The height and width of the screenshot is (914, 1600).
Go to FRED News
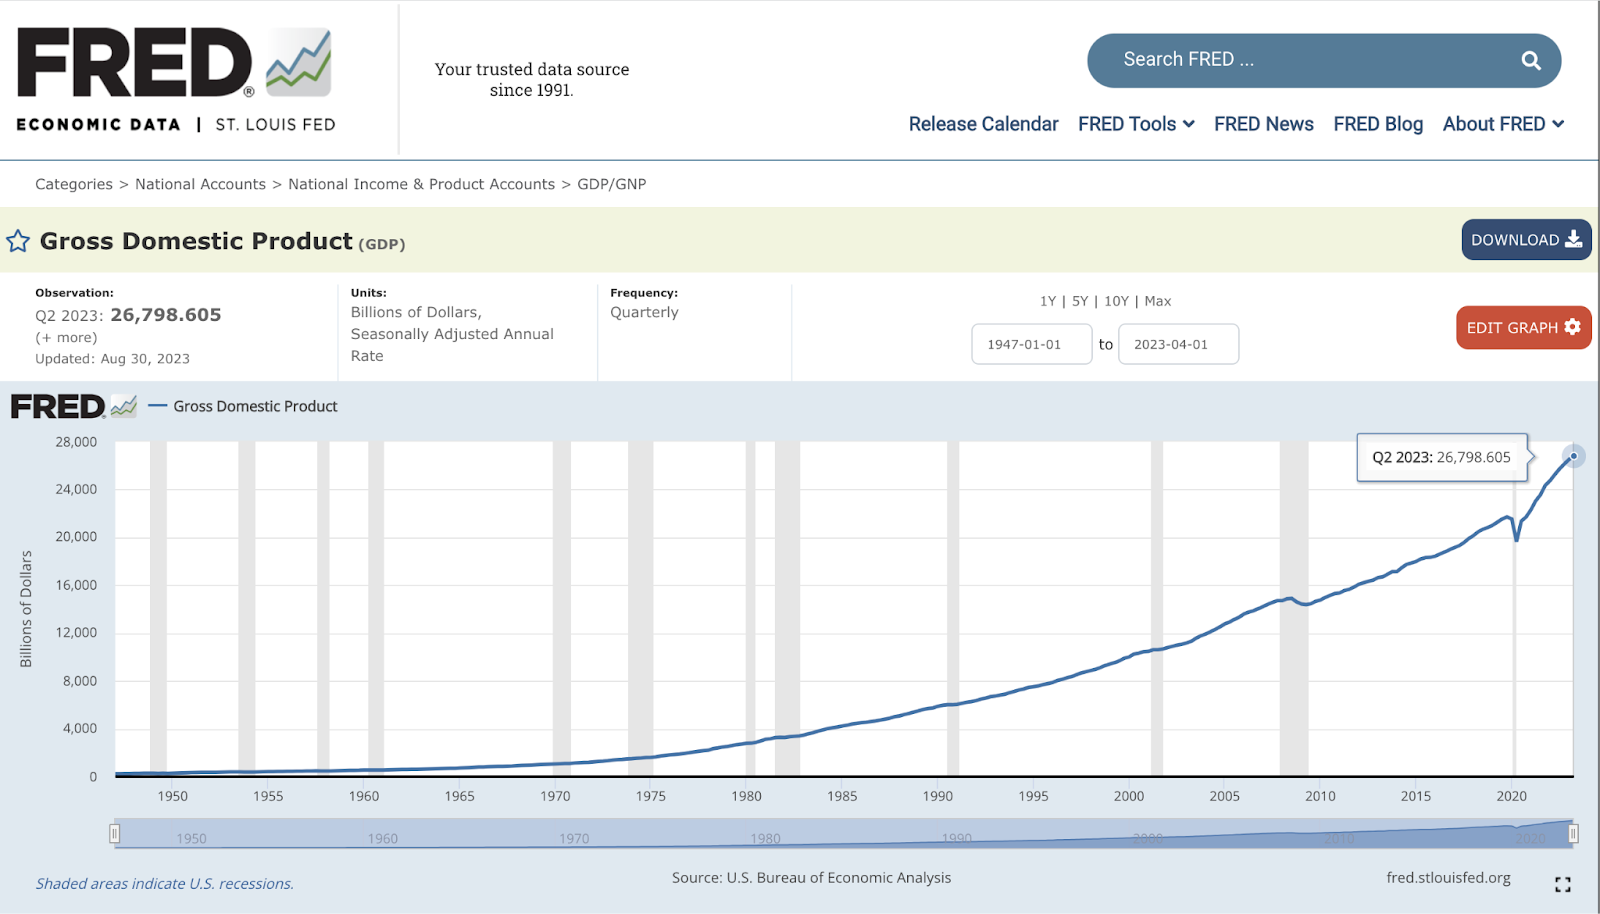[x=1264, y=124]
